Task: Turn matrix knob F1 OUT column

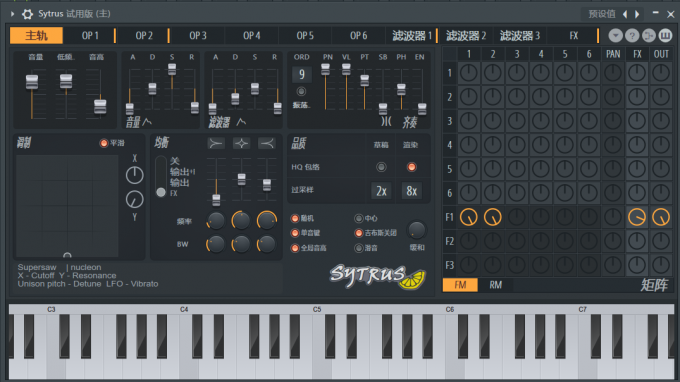Action: tap(661, 217)
